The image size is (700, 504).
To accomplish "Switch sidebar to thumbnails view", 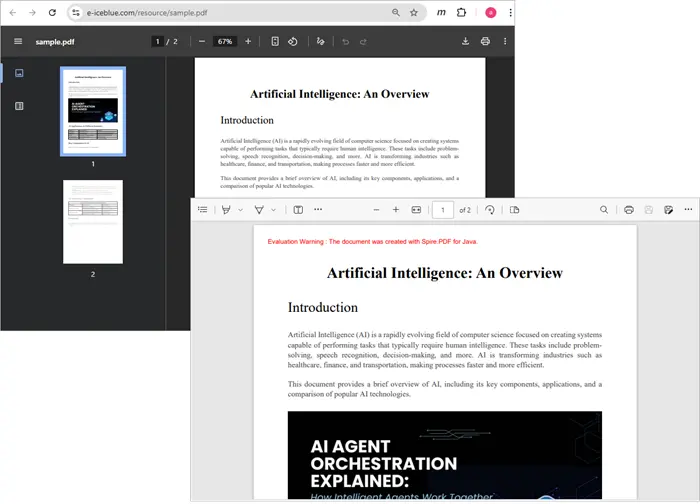I will click(x=19, y=73).
